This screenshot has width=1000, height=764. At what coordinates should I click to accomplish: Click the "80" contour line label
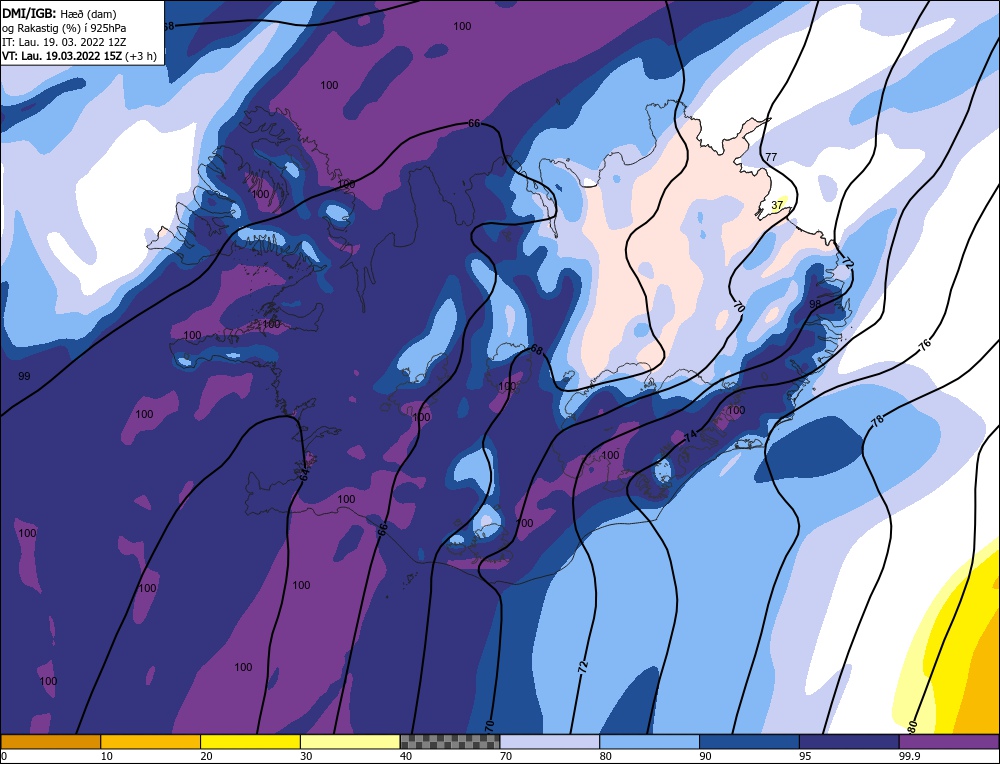(912, 726)
